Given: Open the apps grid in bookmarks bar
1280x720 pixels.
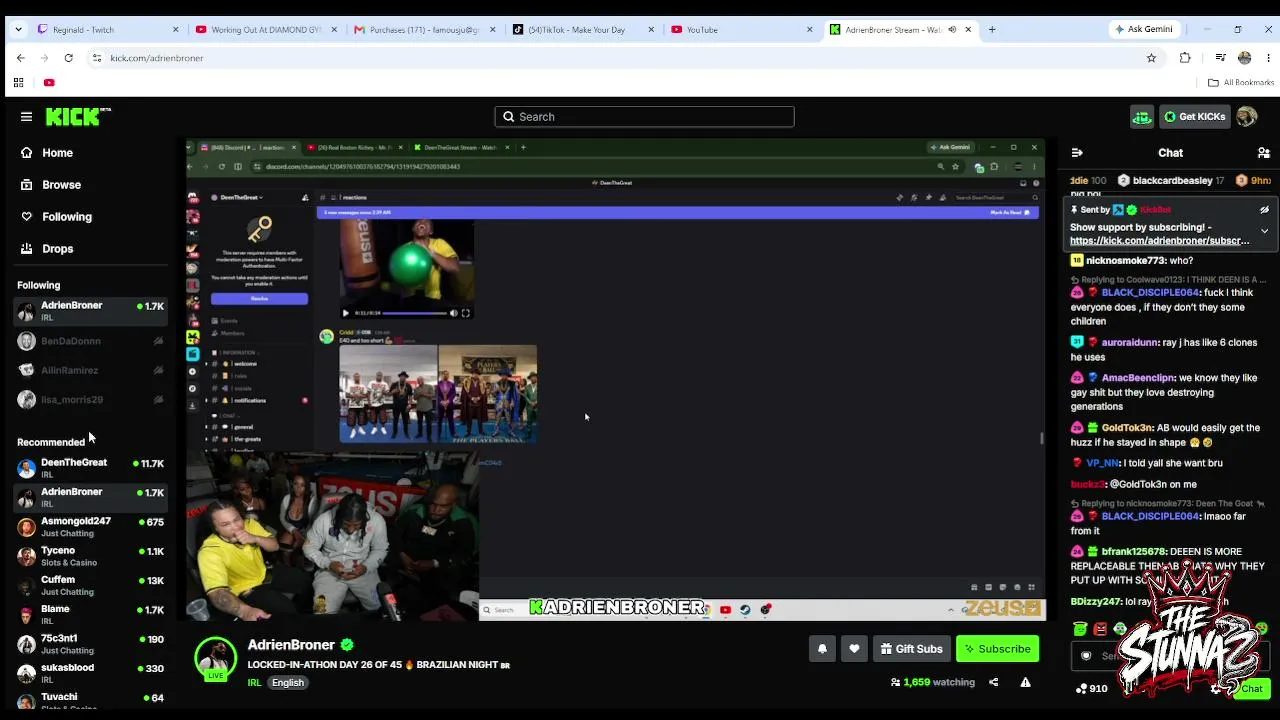Looking at the screenshot, I should [18, 83].
